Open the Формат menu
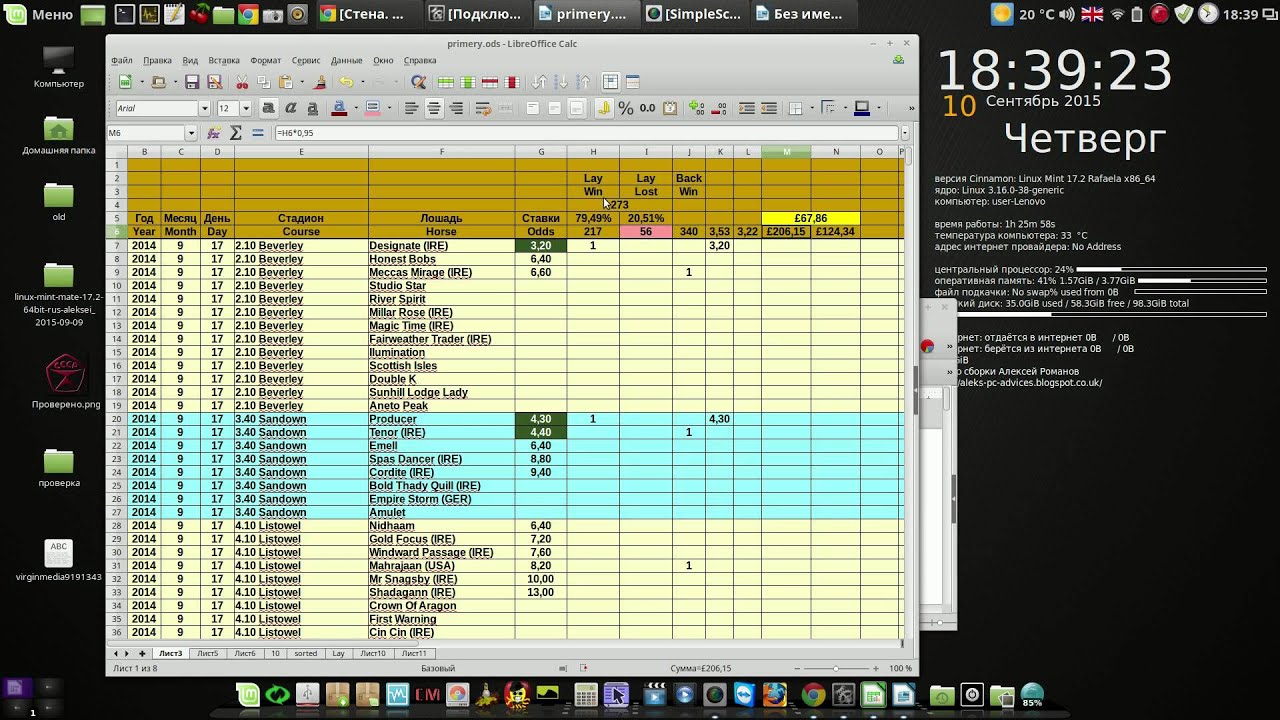Screen dimensions: 1280x720 pyautogui.click(x=265, y=60)
